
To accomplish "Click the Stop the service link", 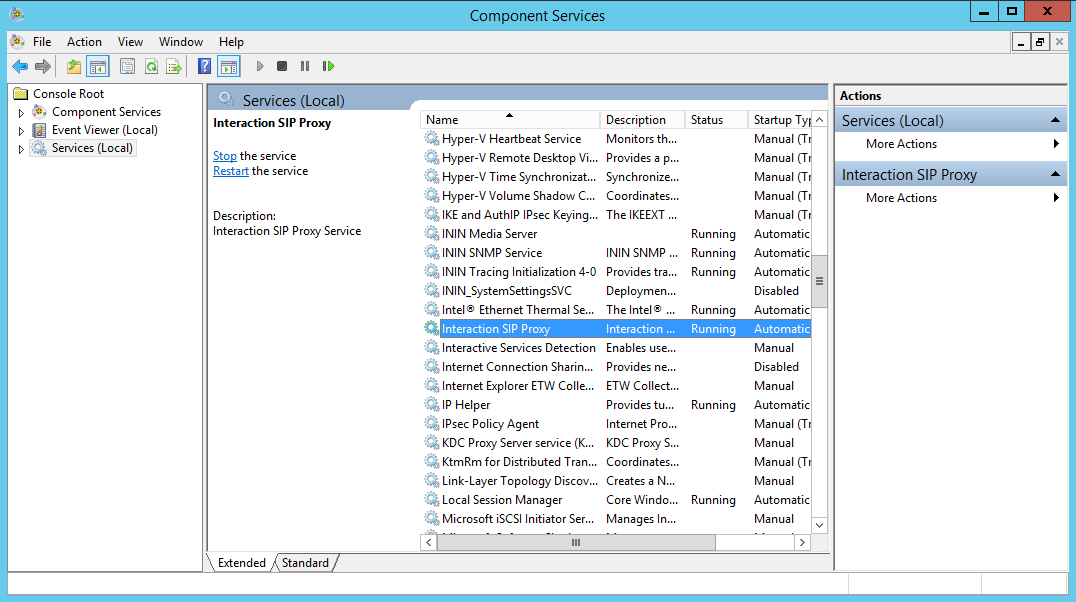I will point(225,156).
